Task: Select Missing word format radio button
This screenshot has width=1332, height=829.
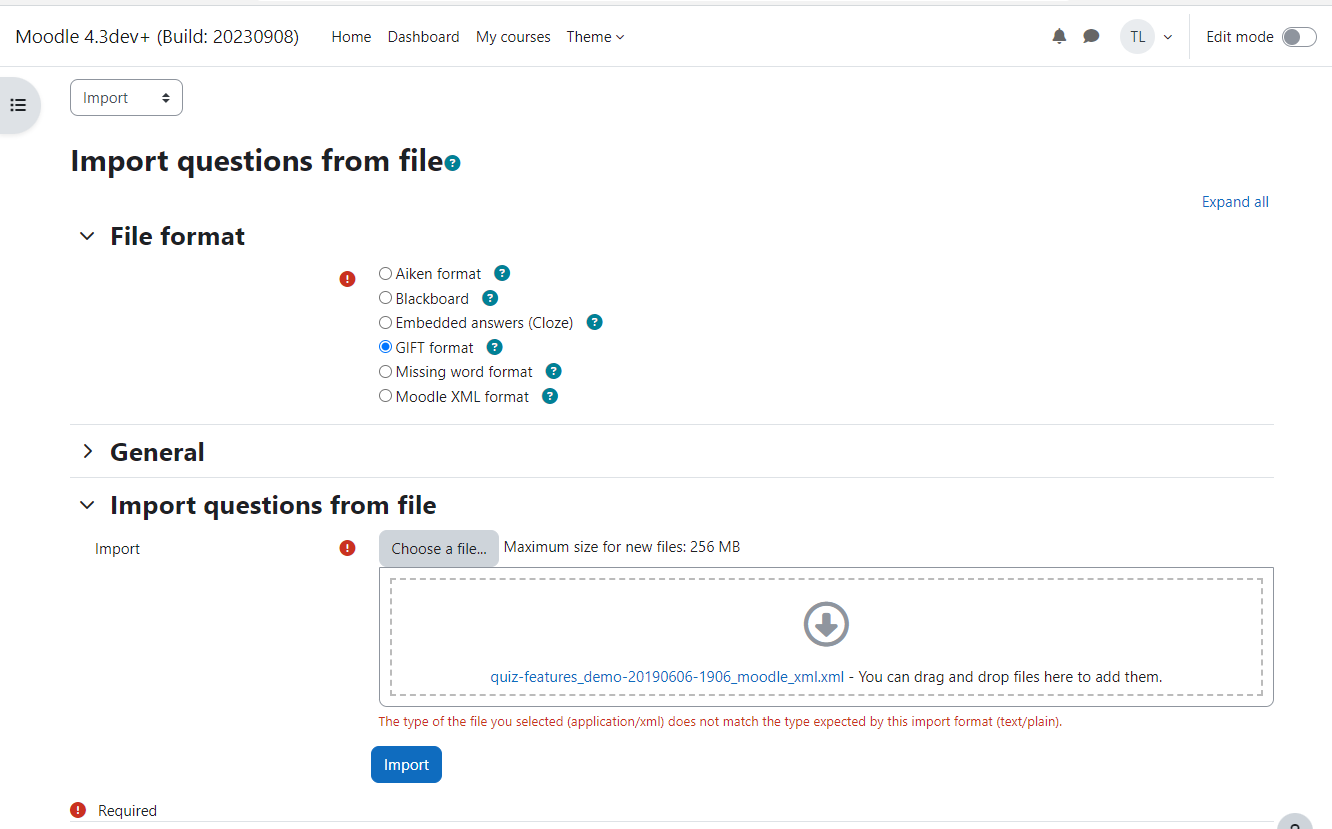Action: (x=385, y=371)
